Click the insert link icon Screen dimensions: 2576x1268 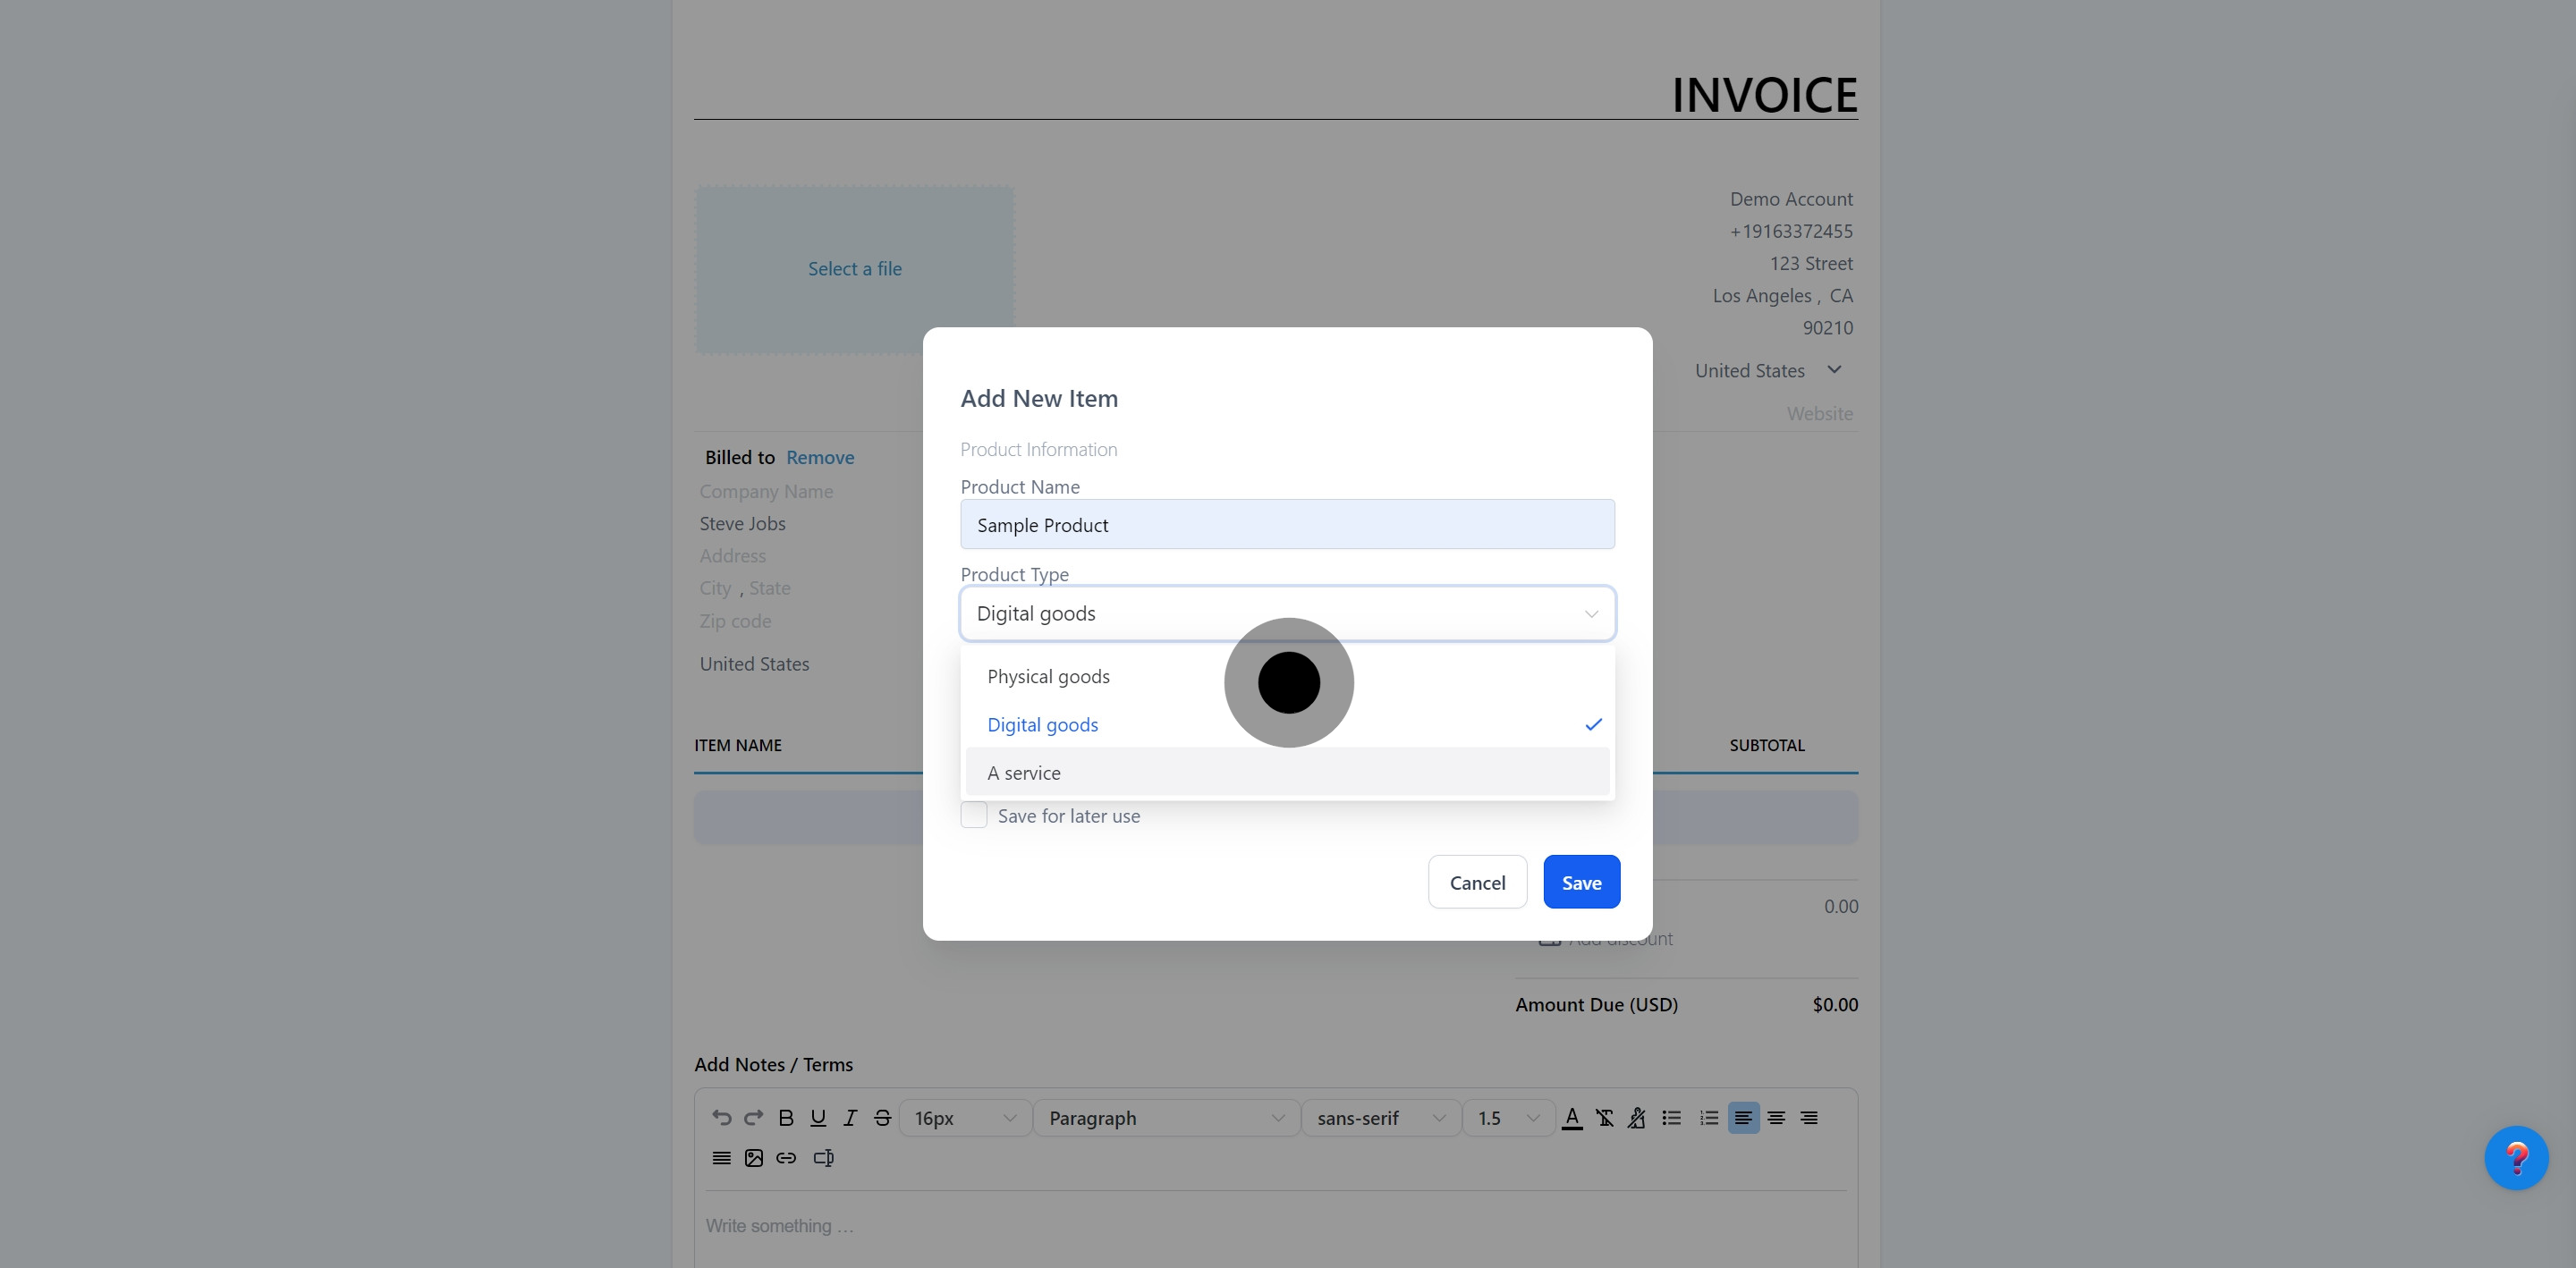[786, 1158]
